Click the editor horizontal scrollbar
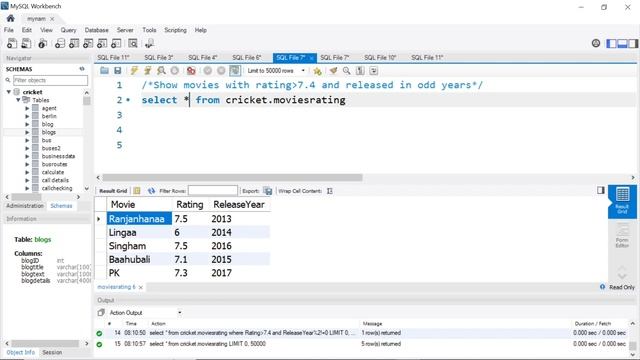This screenshot has width=640, height=360. click(x=232, y=178)
